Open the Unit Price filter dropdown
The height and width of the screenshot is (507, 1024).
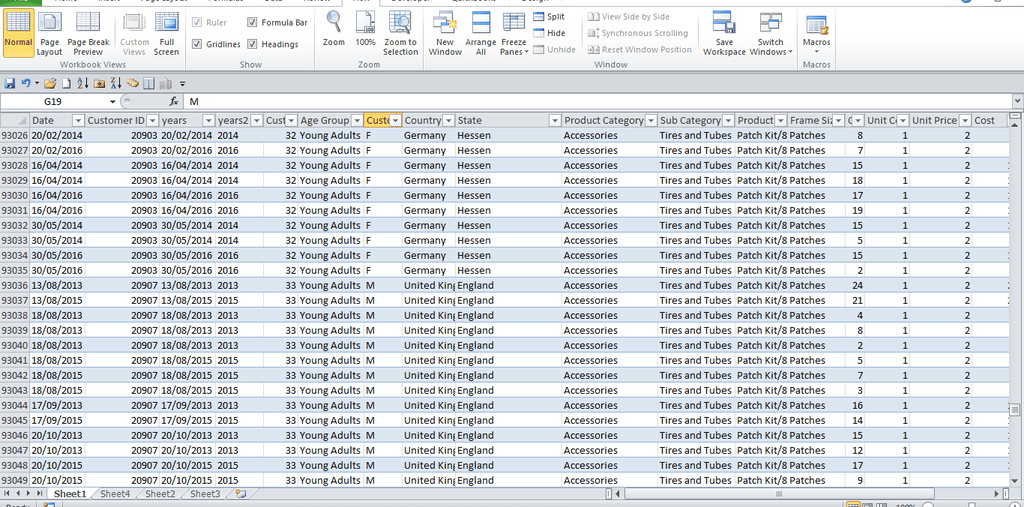[x=965, y=120]
